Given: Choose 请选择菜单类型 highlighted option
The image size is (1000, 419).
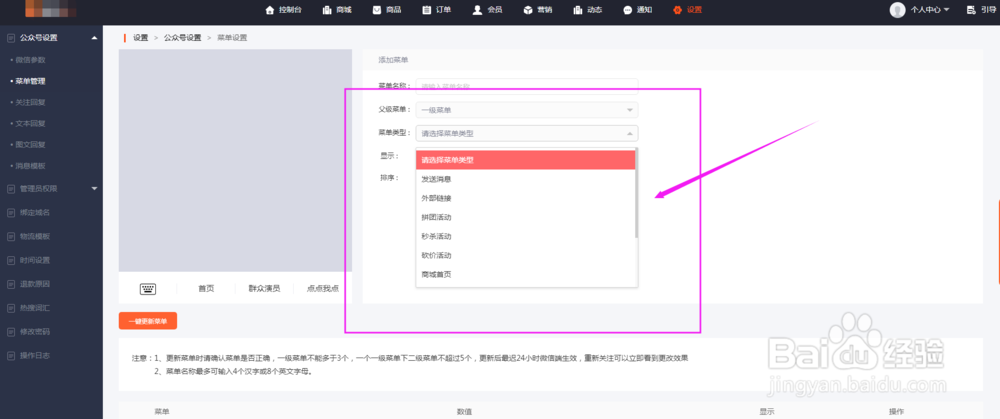Looking at the screenshot, I should click(526, 160).
